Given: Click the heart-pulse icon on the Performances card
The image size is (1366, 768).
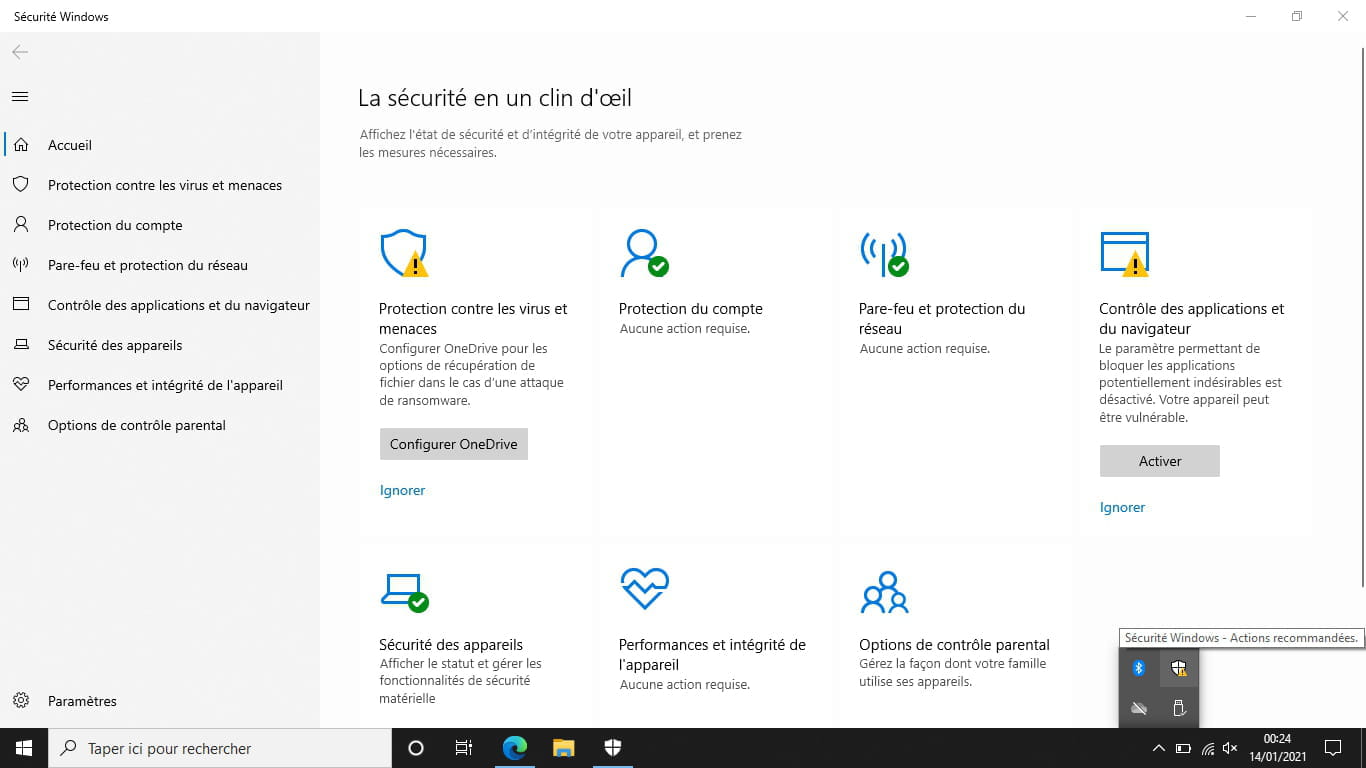Looking at the screenshot, I should pyautogui.click(x=644, y=589).
